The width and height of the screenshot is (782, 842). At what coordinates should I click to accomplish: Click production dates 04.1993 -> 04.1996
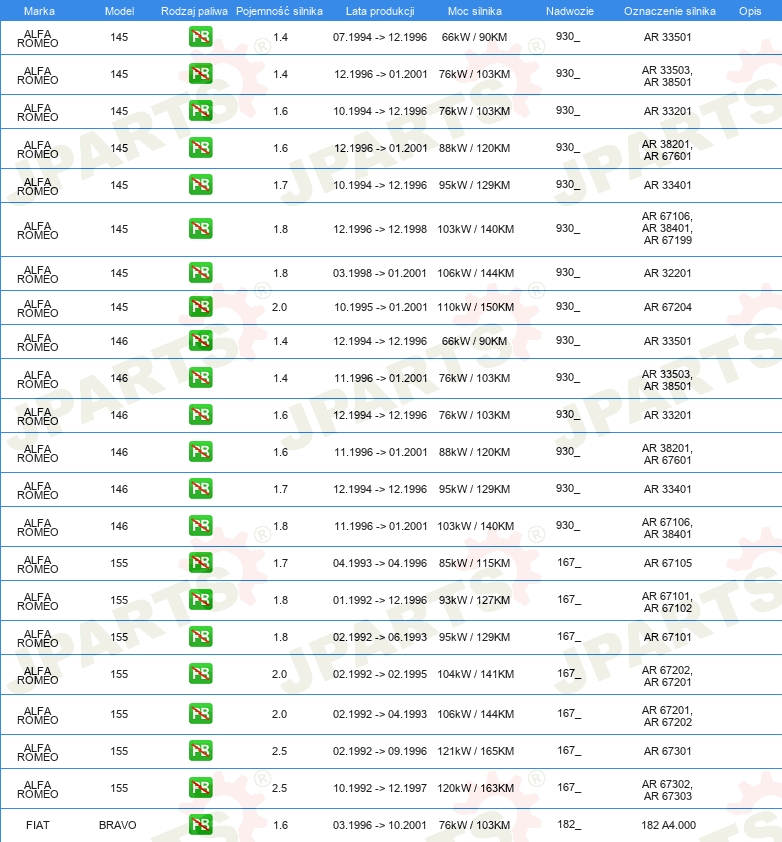(380, 563)
